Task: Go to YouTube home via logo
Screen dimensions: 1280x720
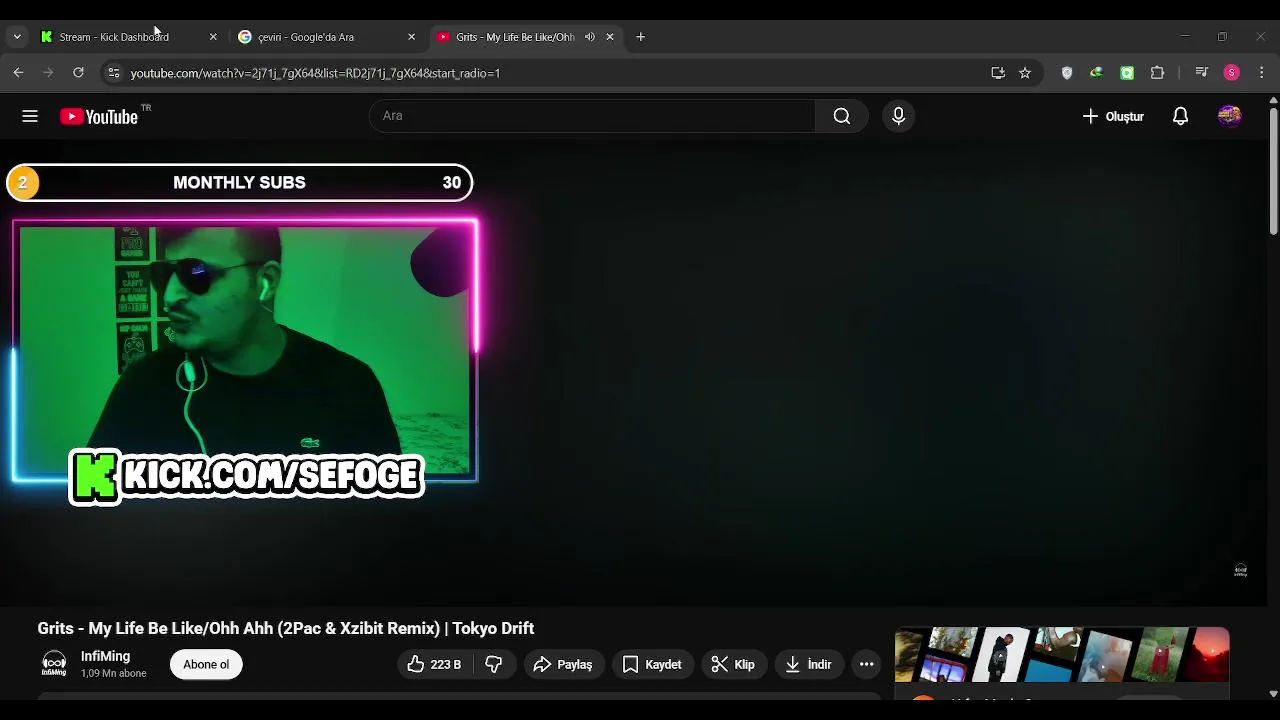Action: 99,116
